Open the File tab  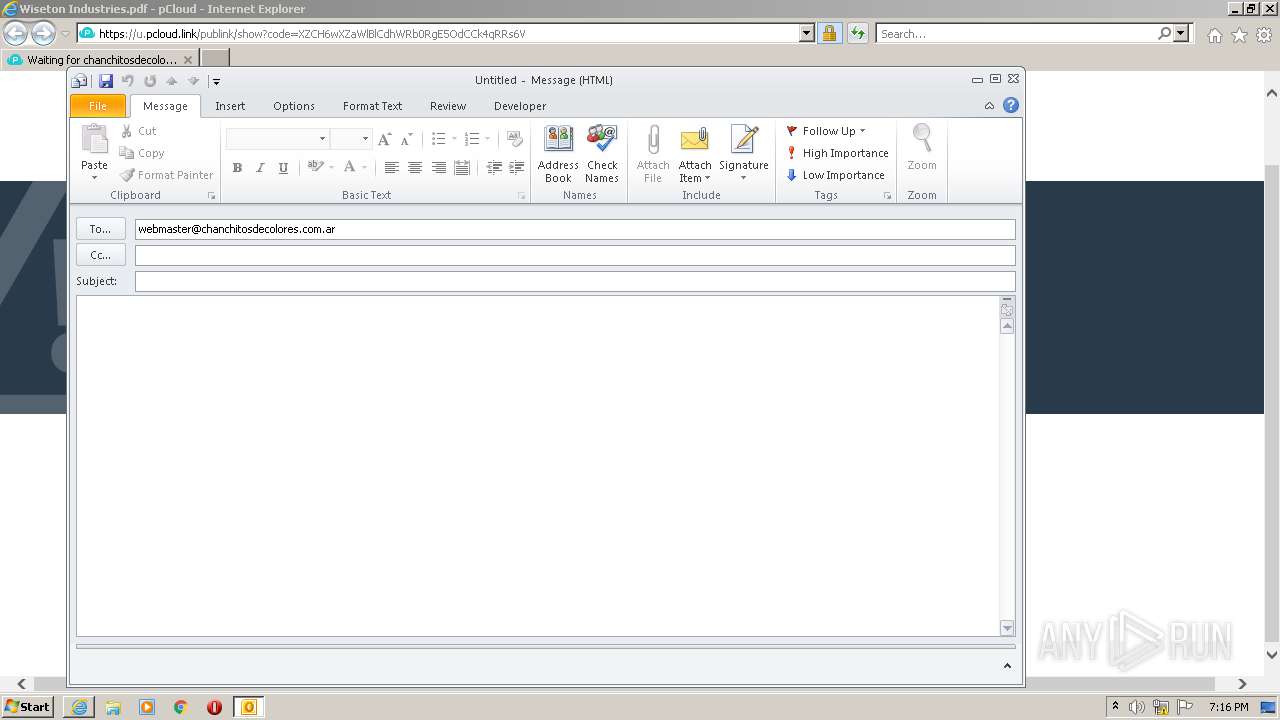98,106
